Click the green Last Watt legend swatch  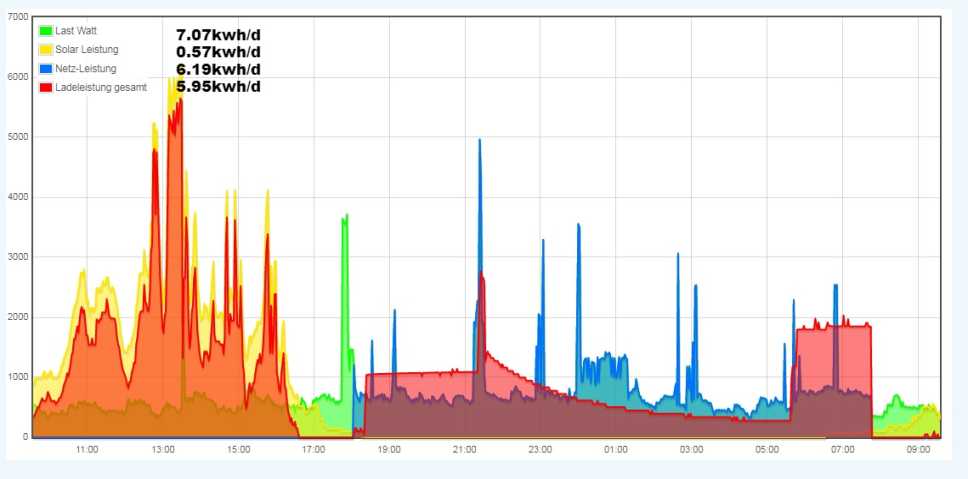click(x=45, y=31)
